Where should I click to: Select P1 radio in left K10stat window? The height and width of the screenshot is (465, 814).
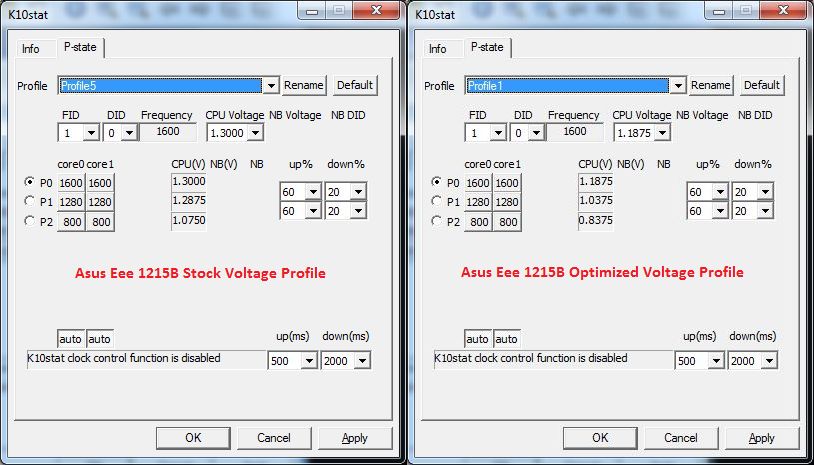click(x=29, y=201)
